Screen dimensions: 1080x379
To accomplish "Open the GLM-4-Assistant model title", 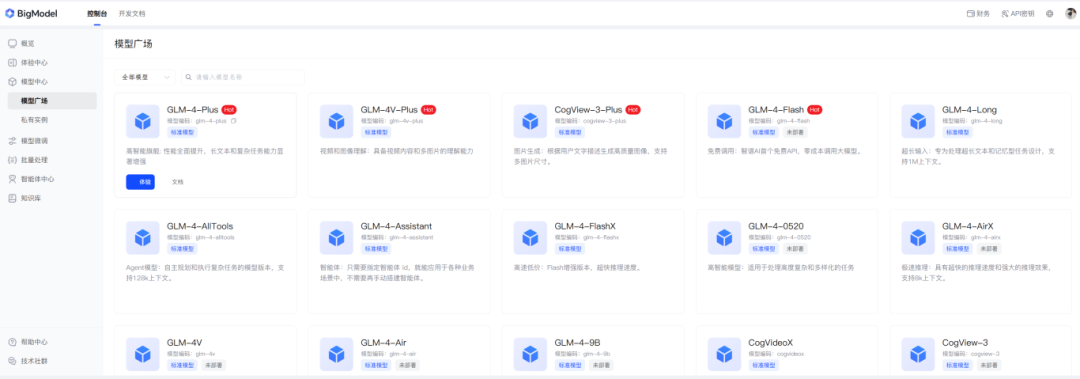I will pos(396,226).
